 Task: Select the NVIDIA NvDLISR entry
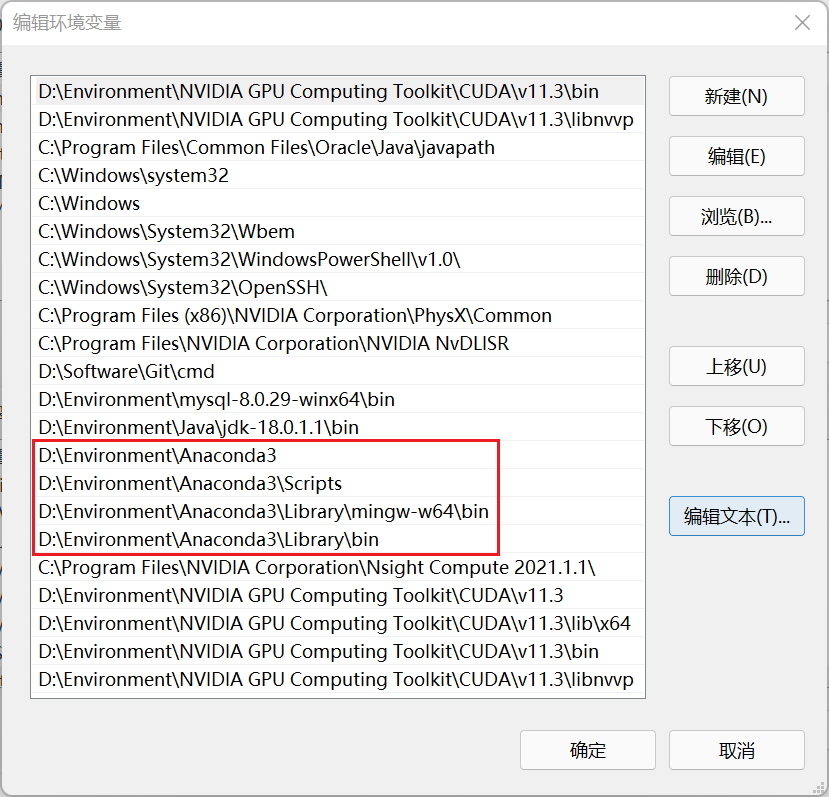[x=338, y=344]
